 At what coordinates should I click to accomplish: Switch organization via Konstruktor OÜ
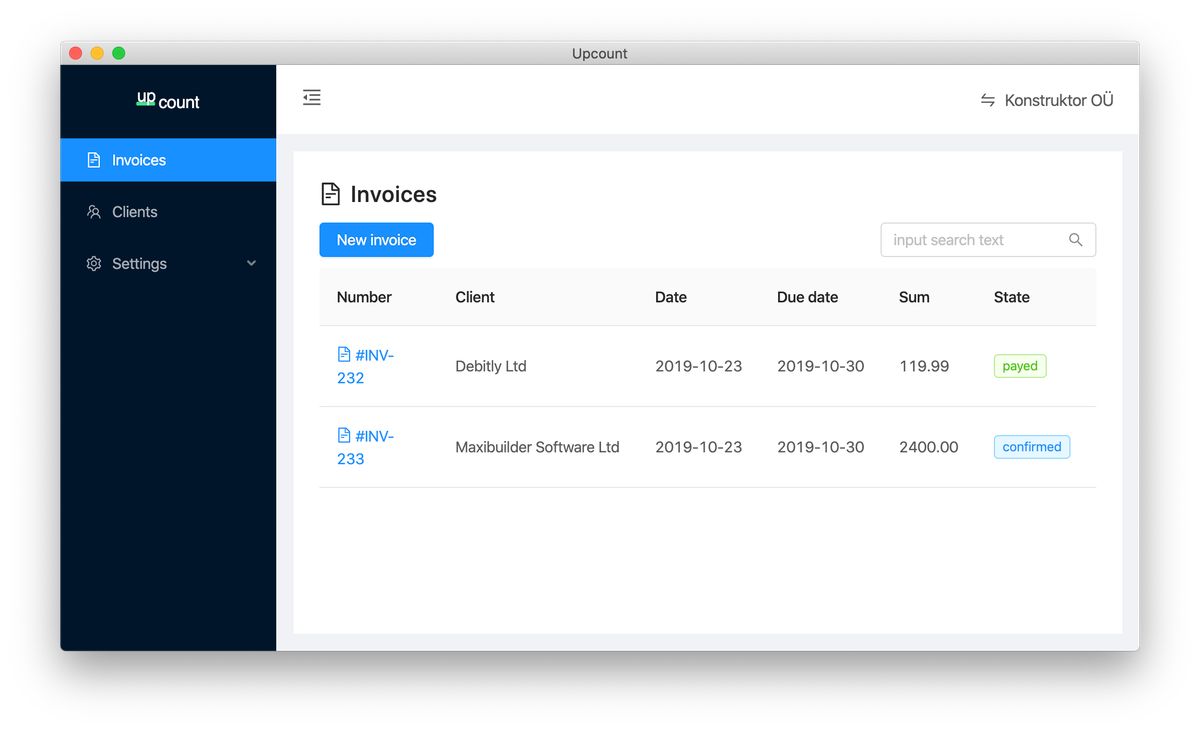pyautogui.click(x=1047, y=100)
